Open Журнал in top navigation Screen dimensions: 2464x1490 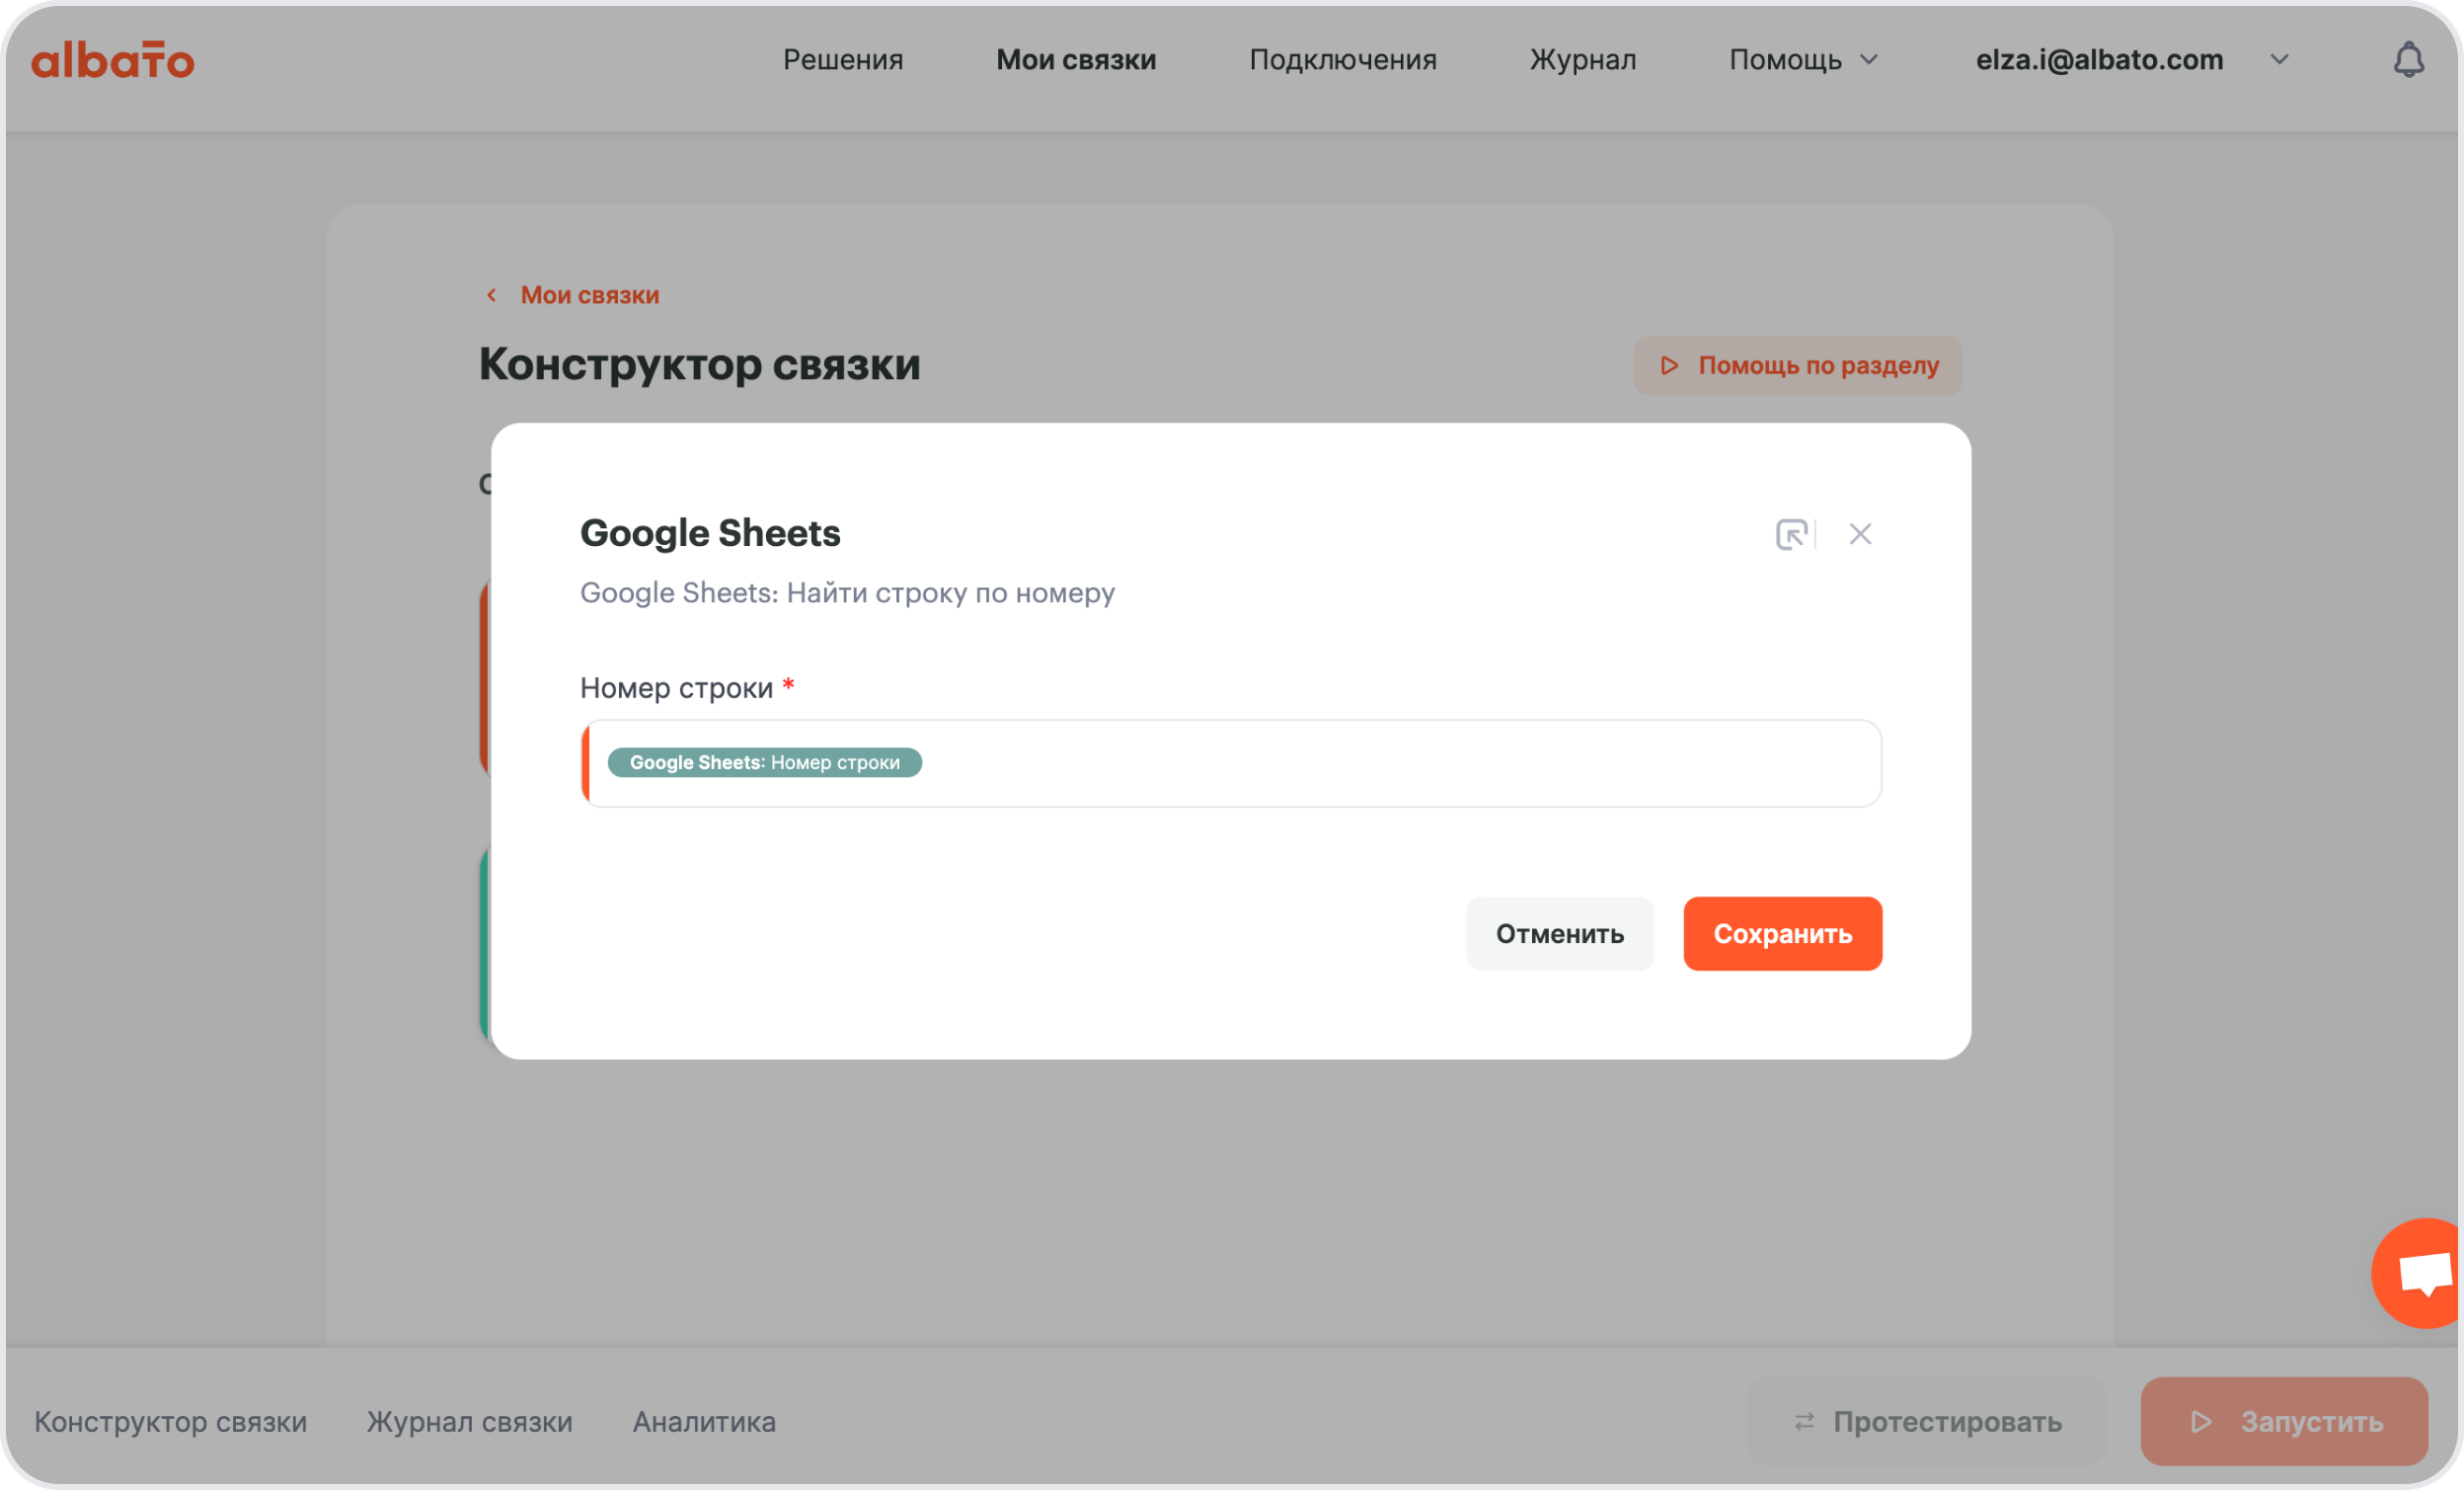coord(1583,60)
